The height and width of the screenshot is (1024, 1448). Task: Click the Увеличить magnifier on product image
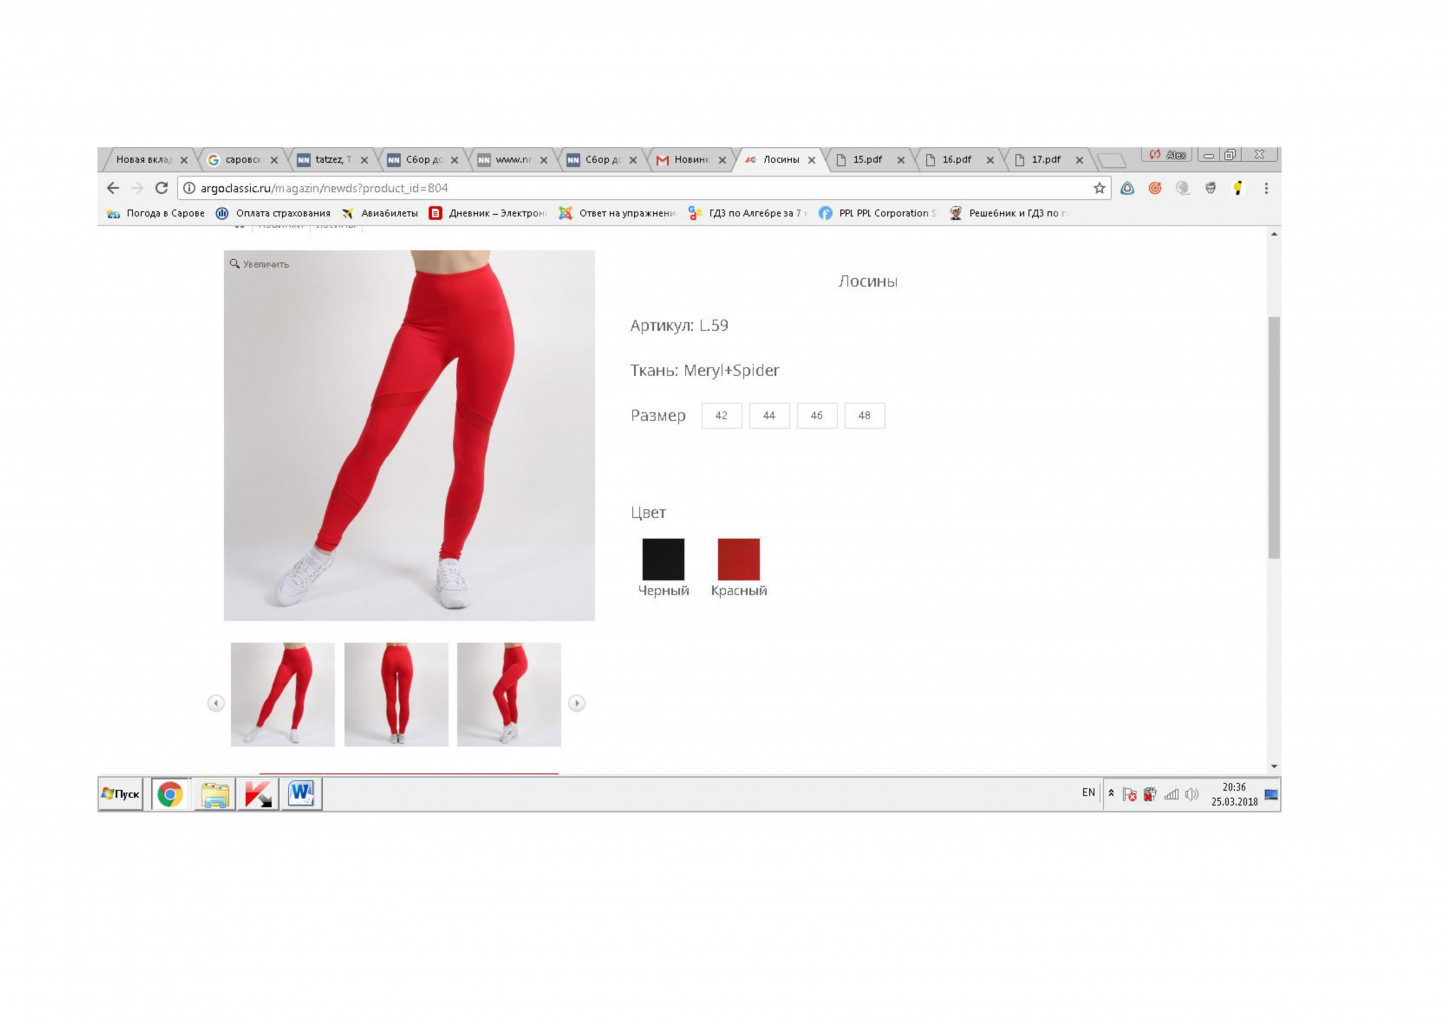(x=259, y=264)
